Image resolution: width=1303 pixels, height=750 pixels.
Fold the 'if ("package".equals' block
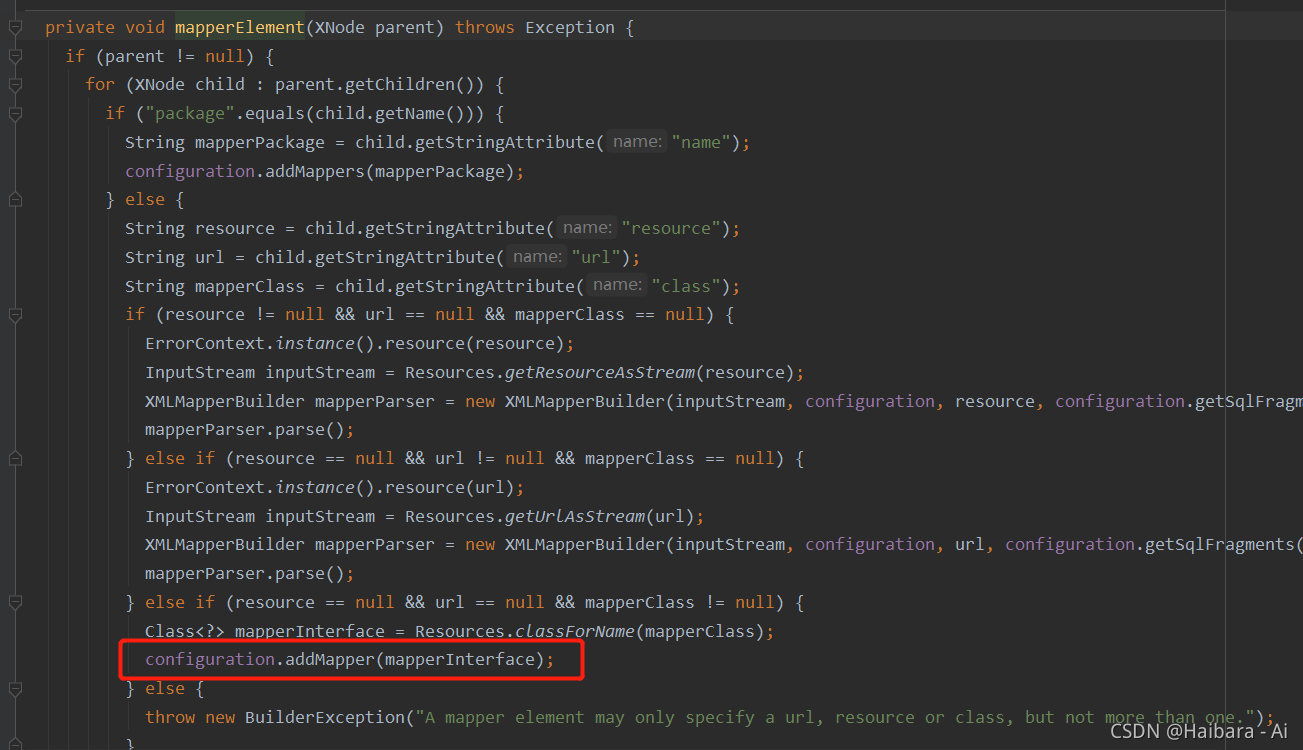(x=15, y=114)
